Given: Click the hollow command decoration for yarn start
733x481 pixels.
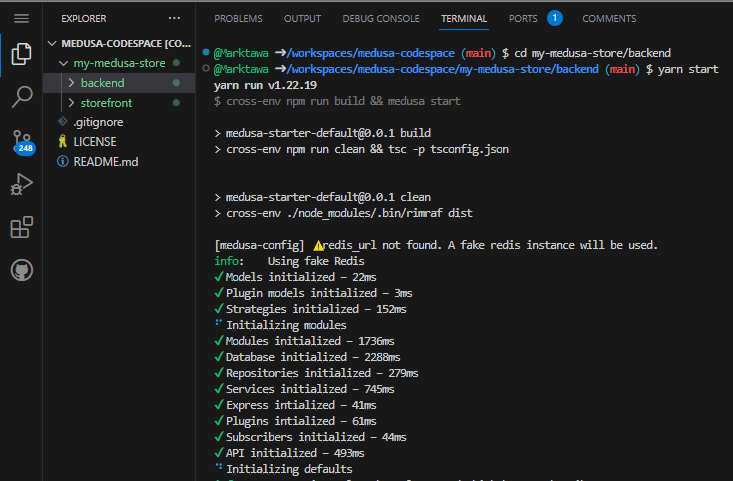Looking at the screenshot, I should 206,68.
